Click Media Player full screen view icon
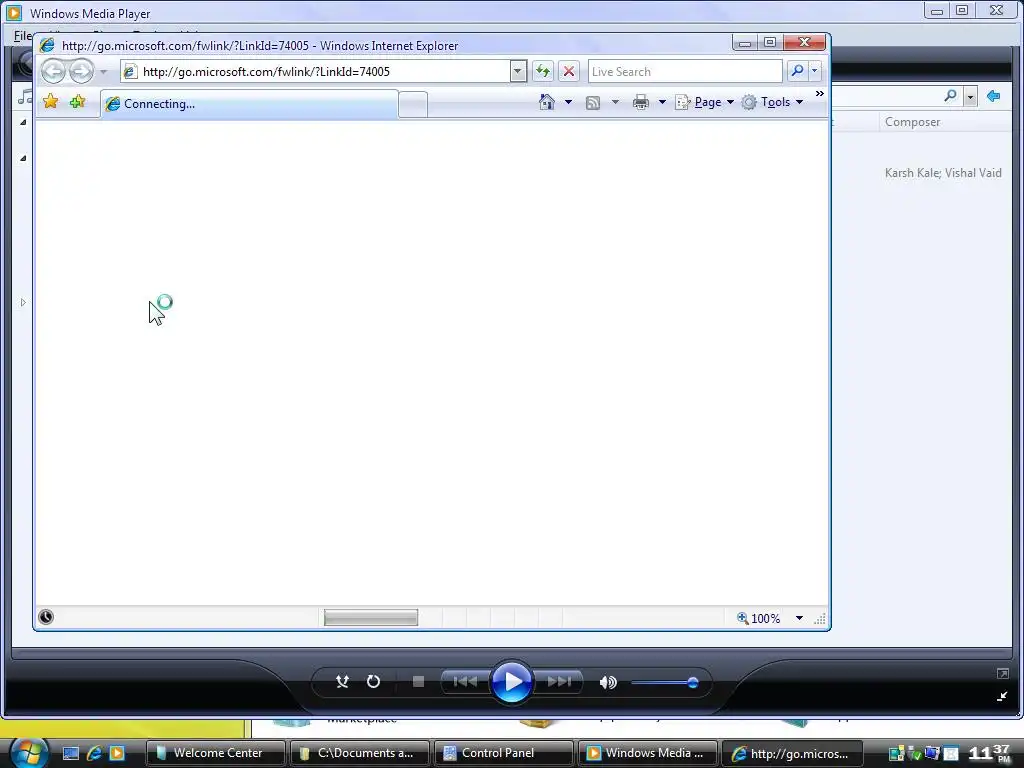 tap(1002, 673)
